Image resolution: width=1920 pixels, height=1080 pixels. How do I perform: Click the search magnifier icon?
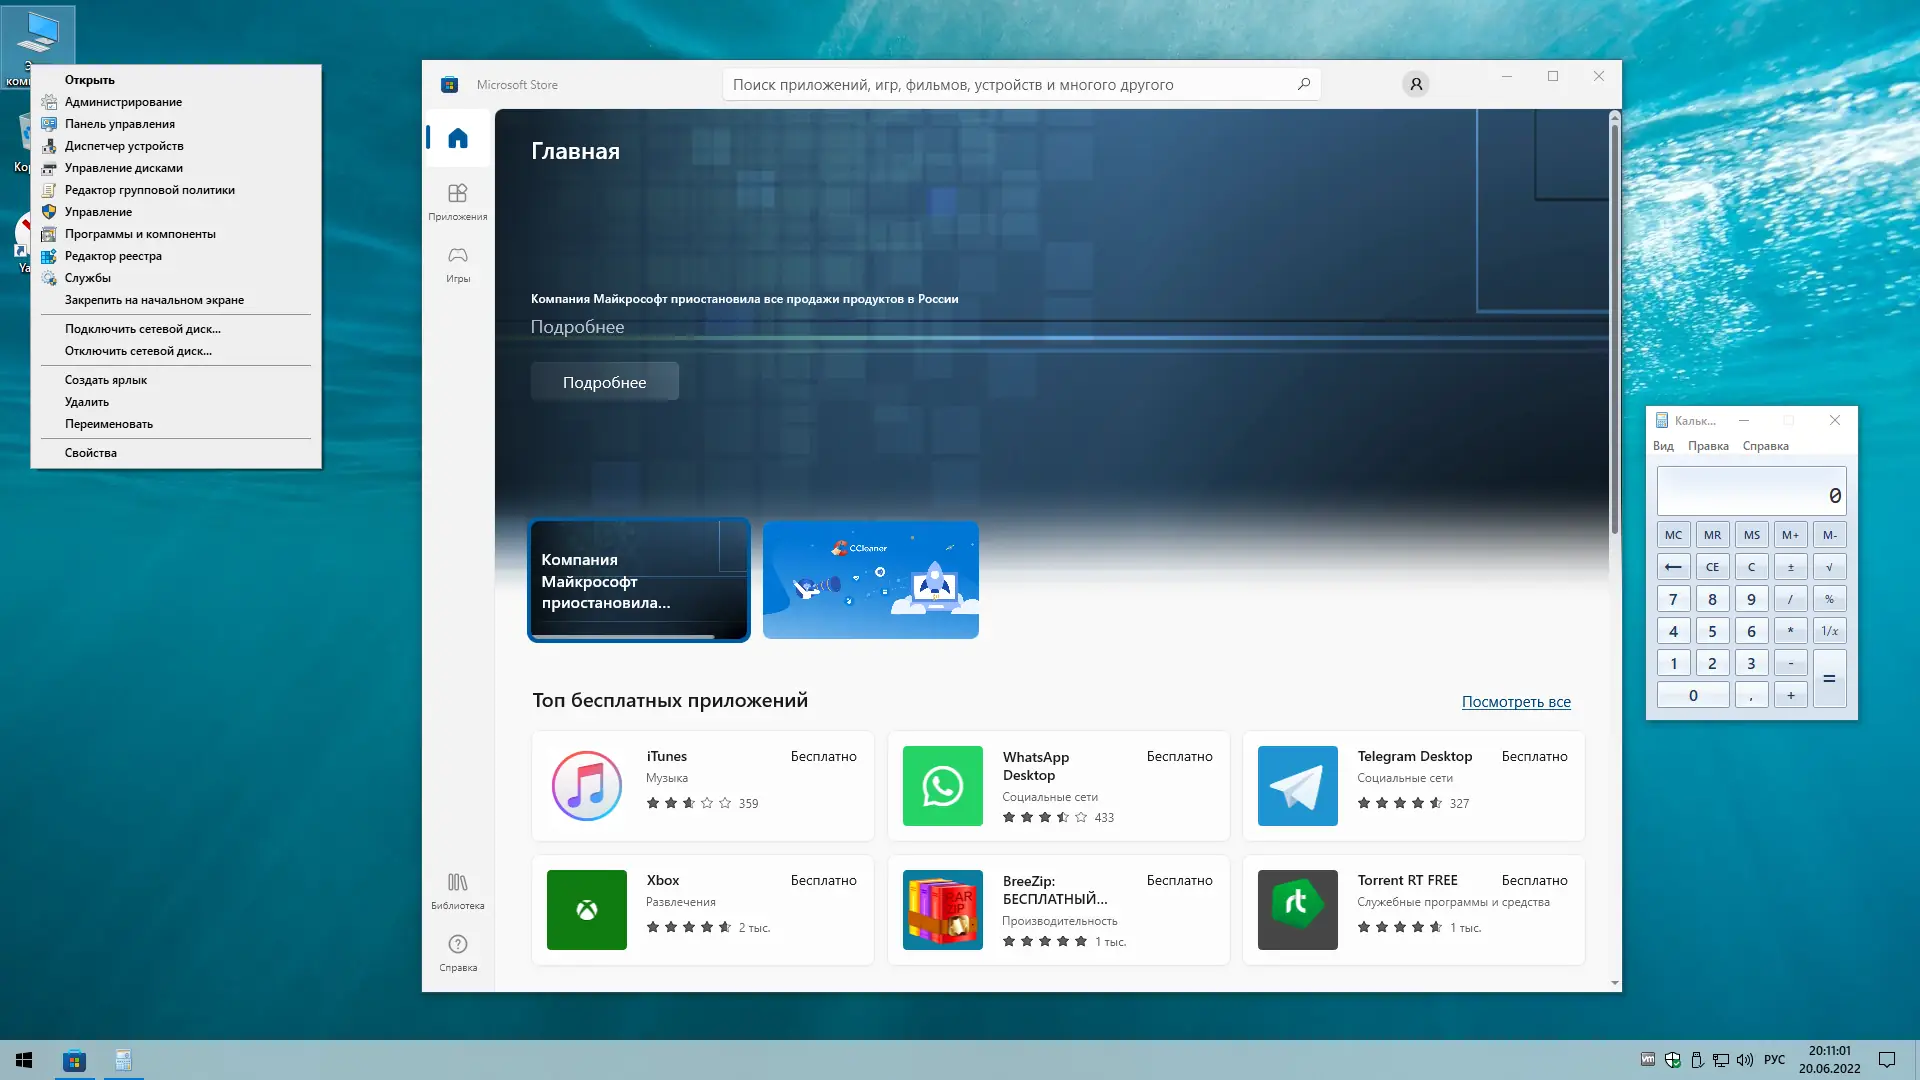1304,85
